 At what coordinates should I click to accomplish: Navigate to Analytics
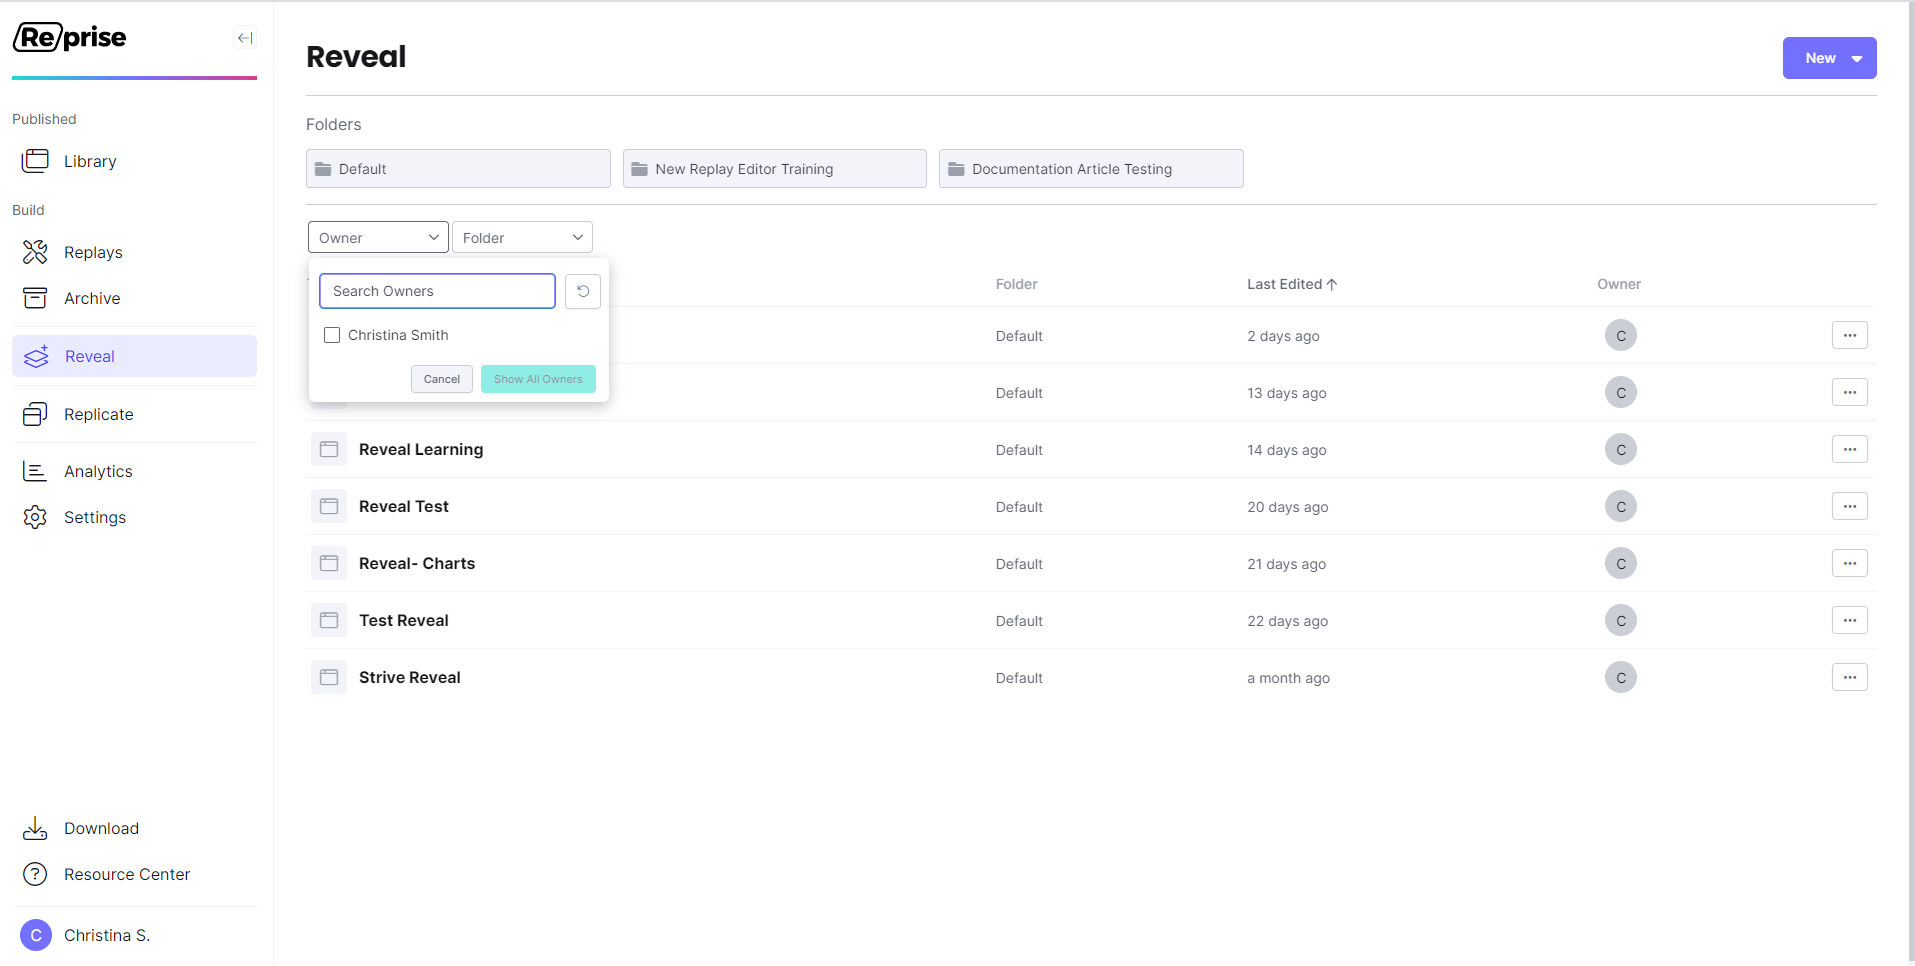pos(98,471)
